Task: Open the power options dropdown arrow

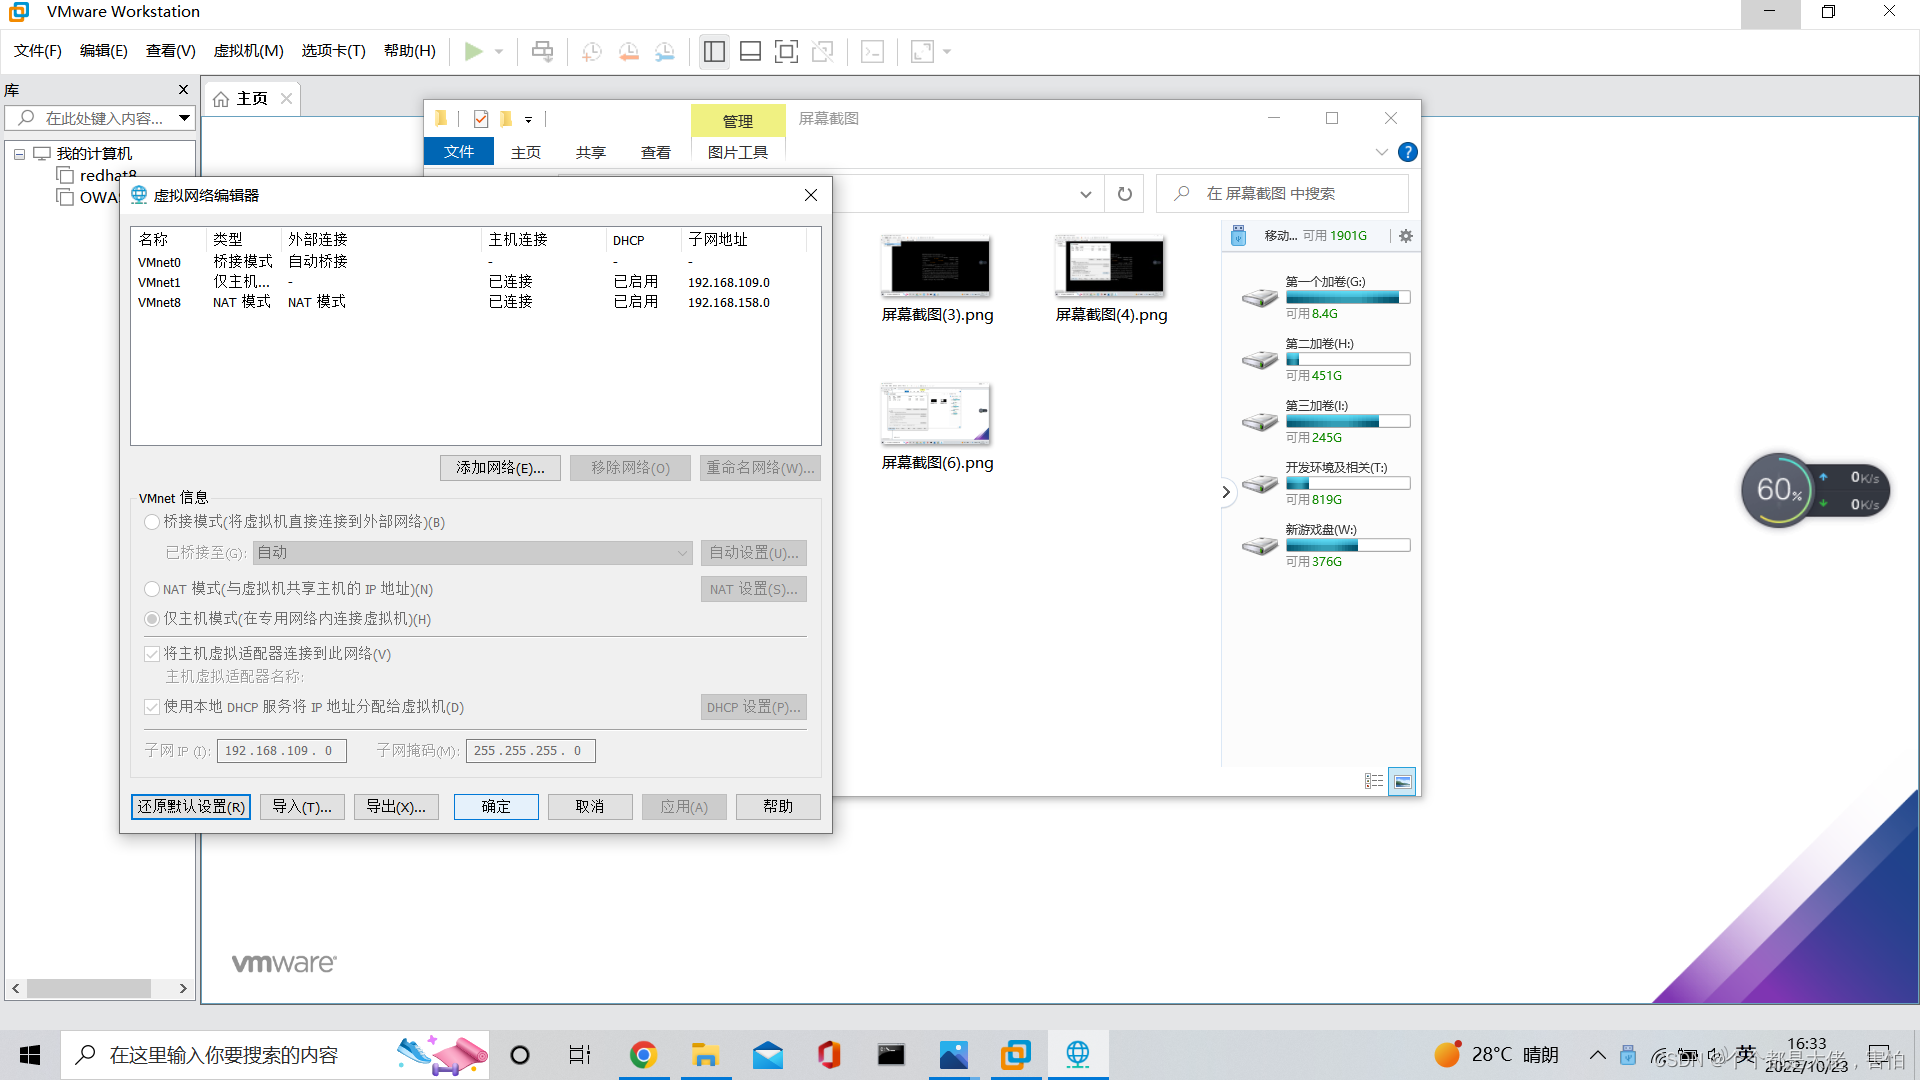Action: click(499, 51)
